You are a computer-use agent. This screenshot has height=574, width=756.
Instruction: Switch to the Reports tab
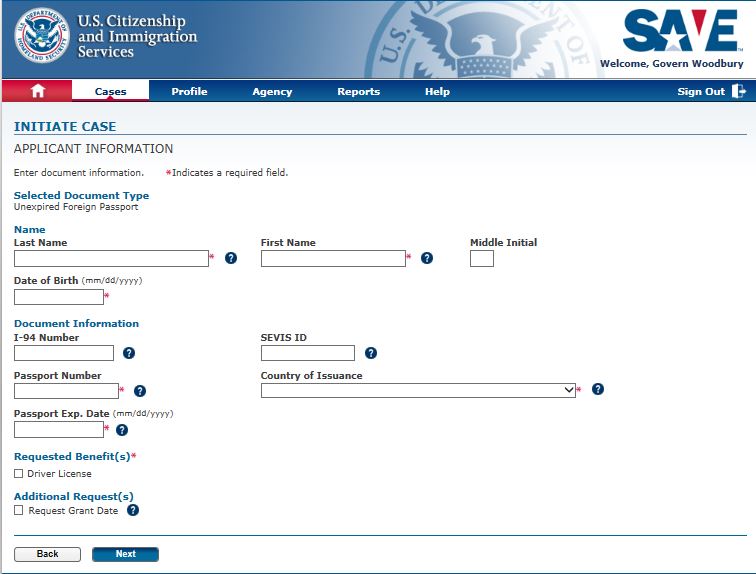click(x=358, y=91)
